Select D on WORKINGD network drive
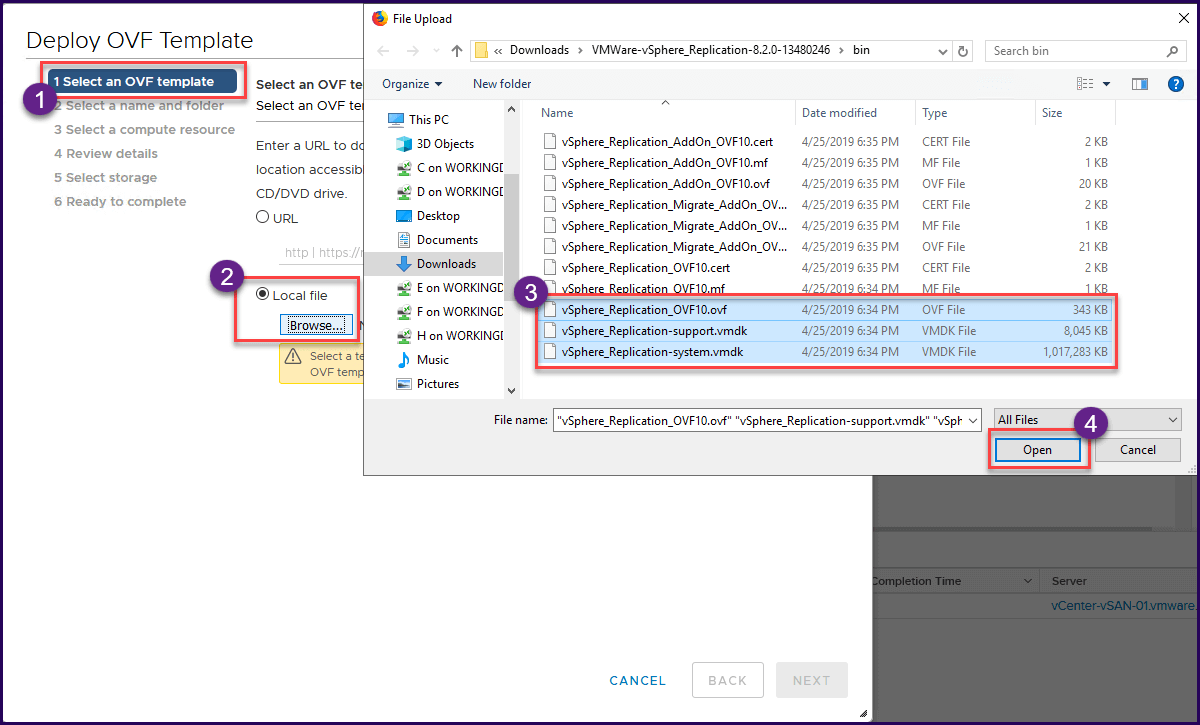Viewport: 1200px width, 725px height. 448,192
